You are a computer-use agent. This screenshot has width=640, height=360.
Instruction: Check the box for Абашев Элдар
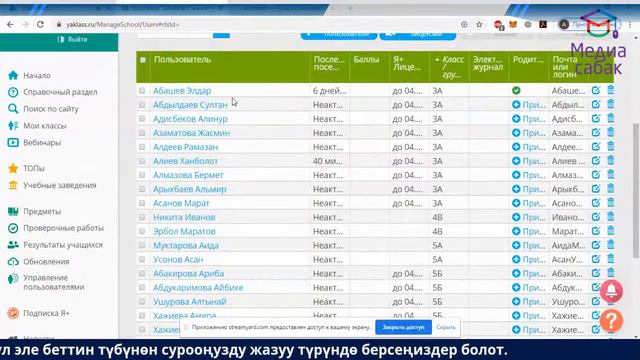[142, 91]
